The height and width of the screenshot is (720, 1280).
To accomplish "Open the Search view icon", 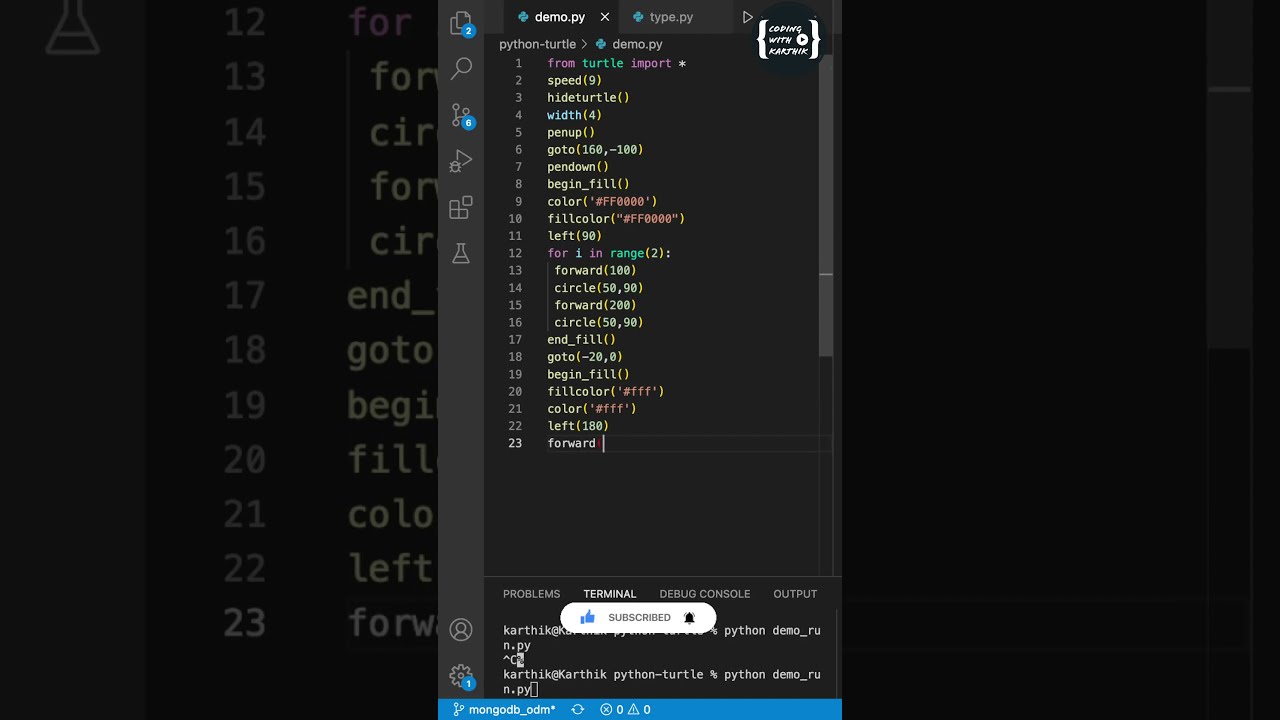I will tap(461, 68).
